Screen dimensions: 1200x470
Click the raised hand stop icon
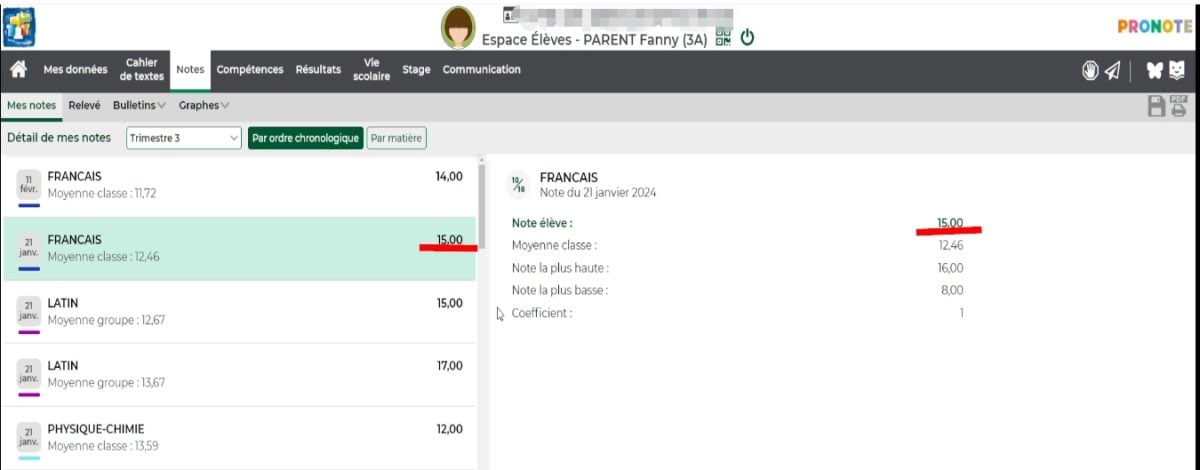[1090, 70]
